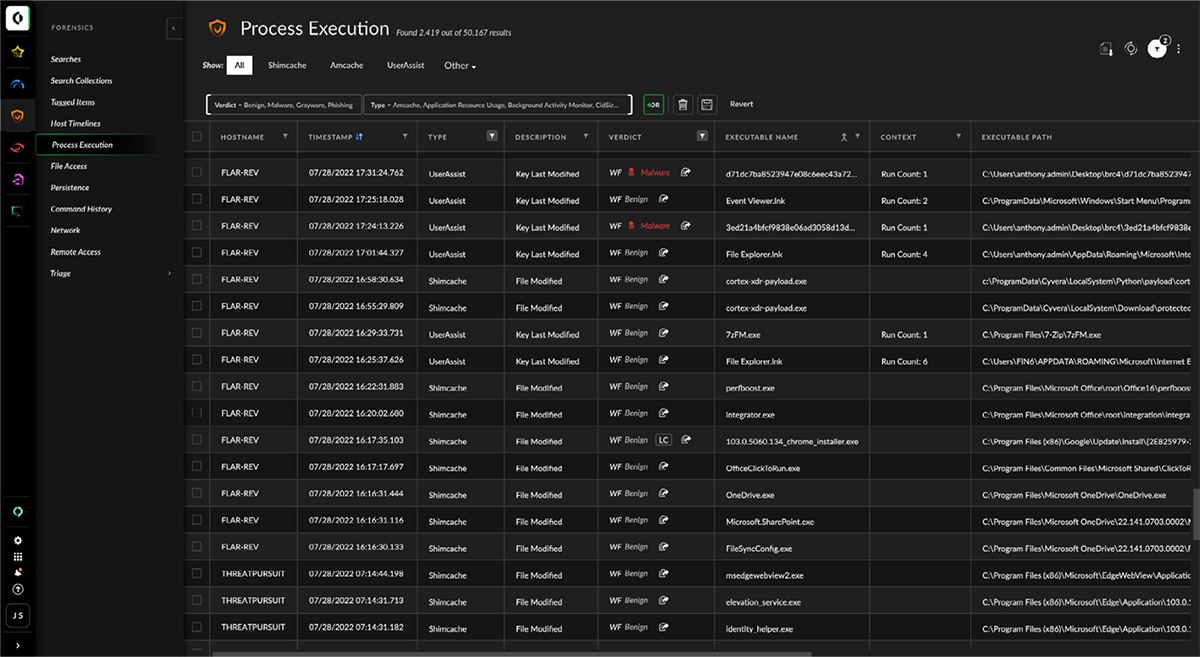Image resolution: width=1200 pixels, height=657 pixels.
Task: Open the Other tab dropdown
Action: coord(459,65)
